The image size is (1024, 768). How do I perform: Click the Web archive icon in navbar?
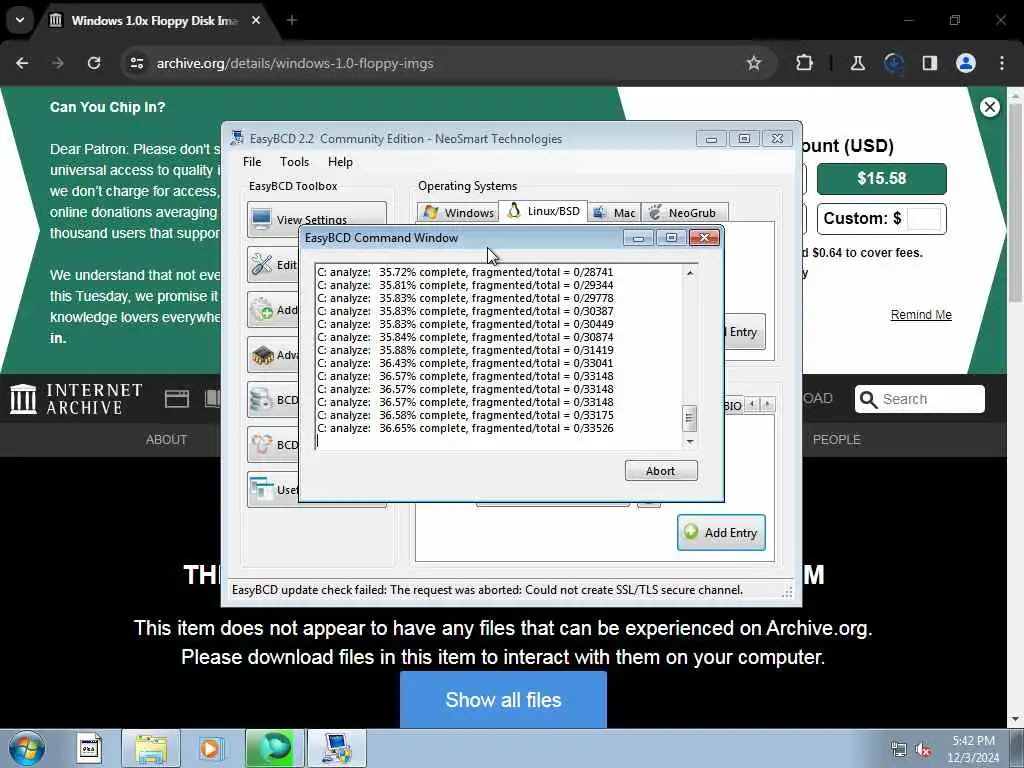pyautogui.click(x=177, y=398)
